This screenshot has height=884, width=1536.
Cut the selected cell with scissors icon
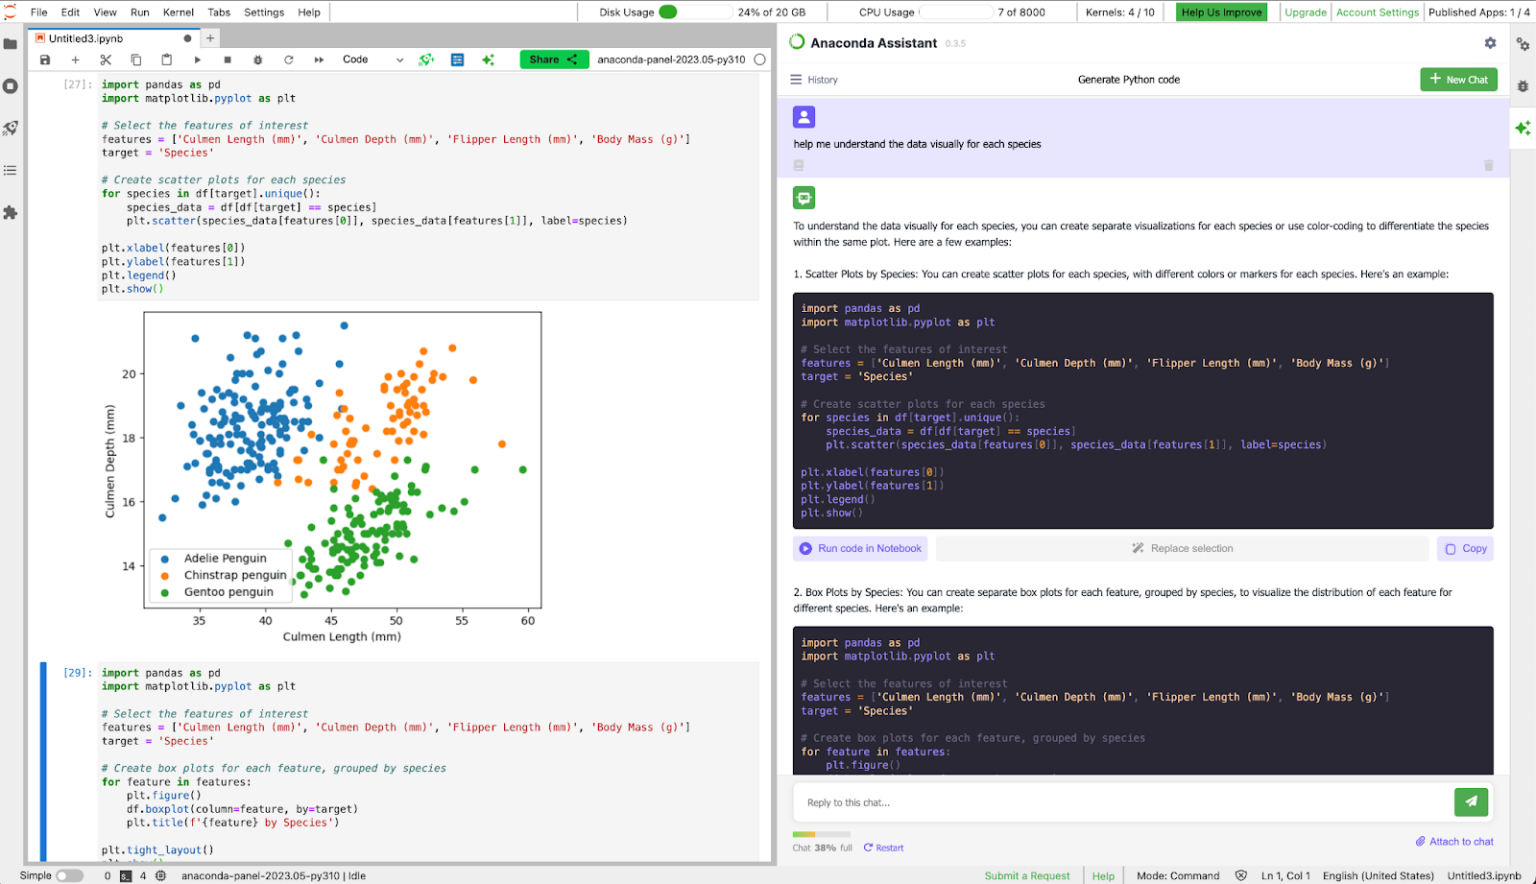105,59
